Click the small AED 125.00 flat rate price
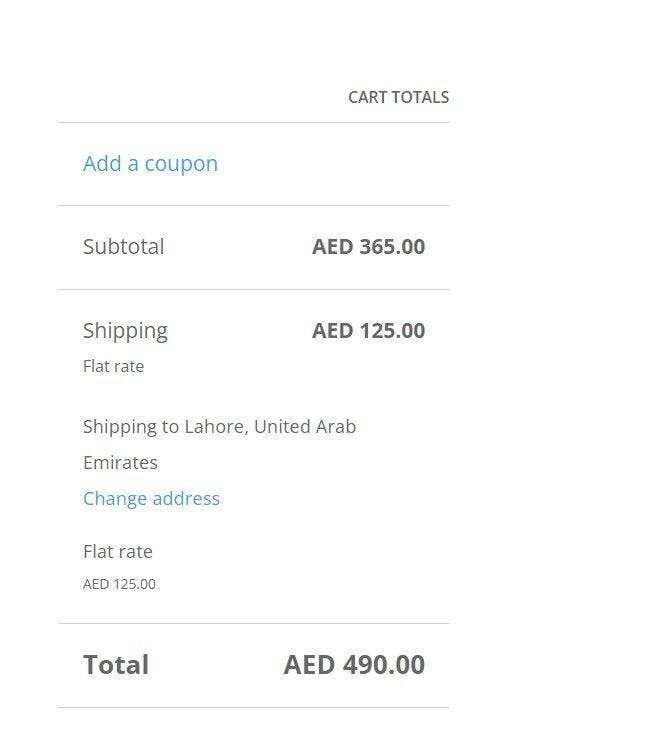 [119, 584]
